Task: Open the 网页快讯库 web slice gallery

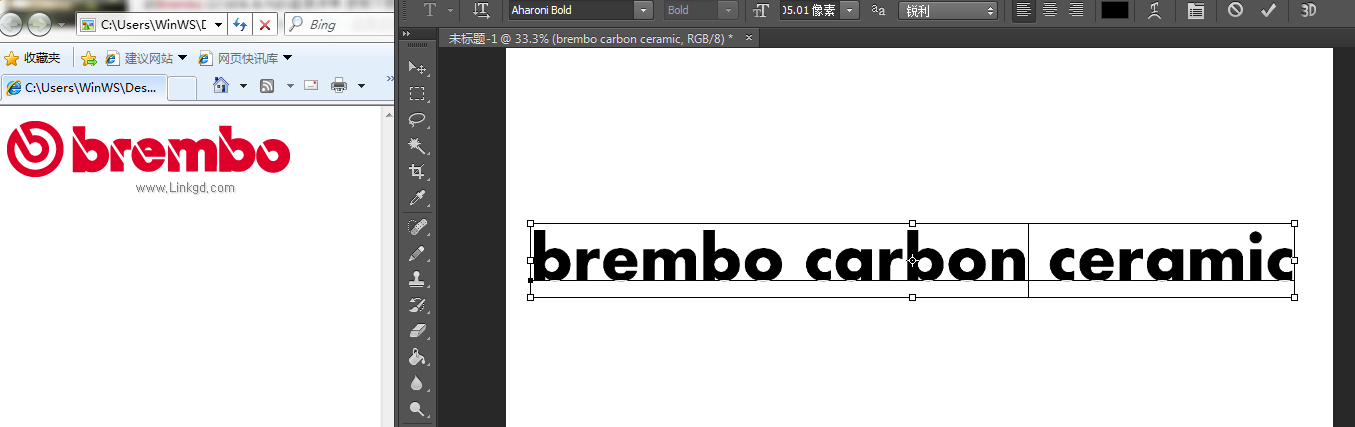Action: click(x=245, y=58)
